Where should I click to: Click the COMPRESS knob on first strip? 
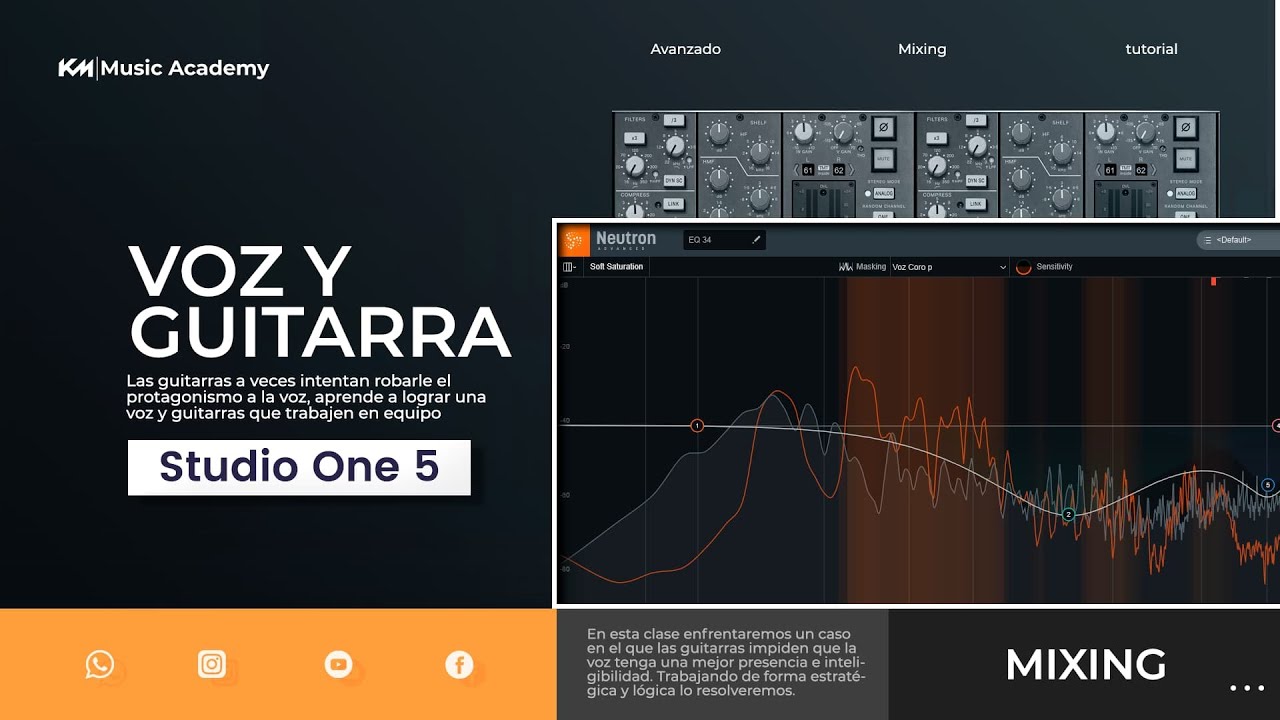point(635,209)
